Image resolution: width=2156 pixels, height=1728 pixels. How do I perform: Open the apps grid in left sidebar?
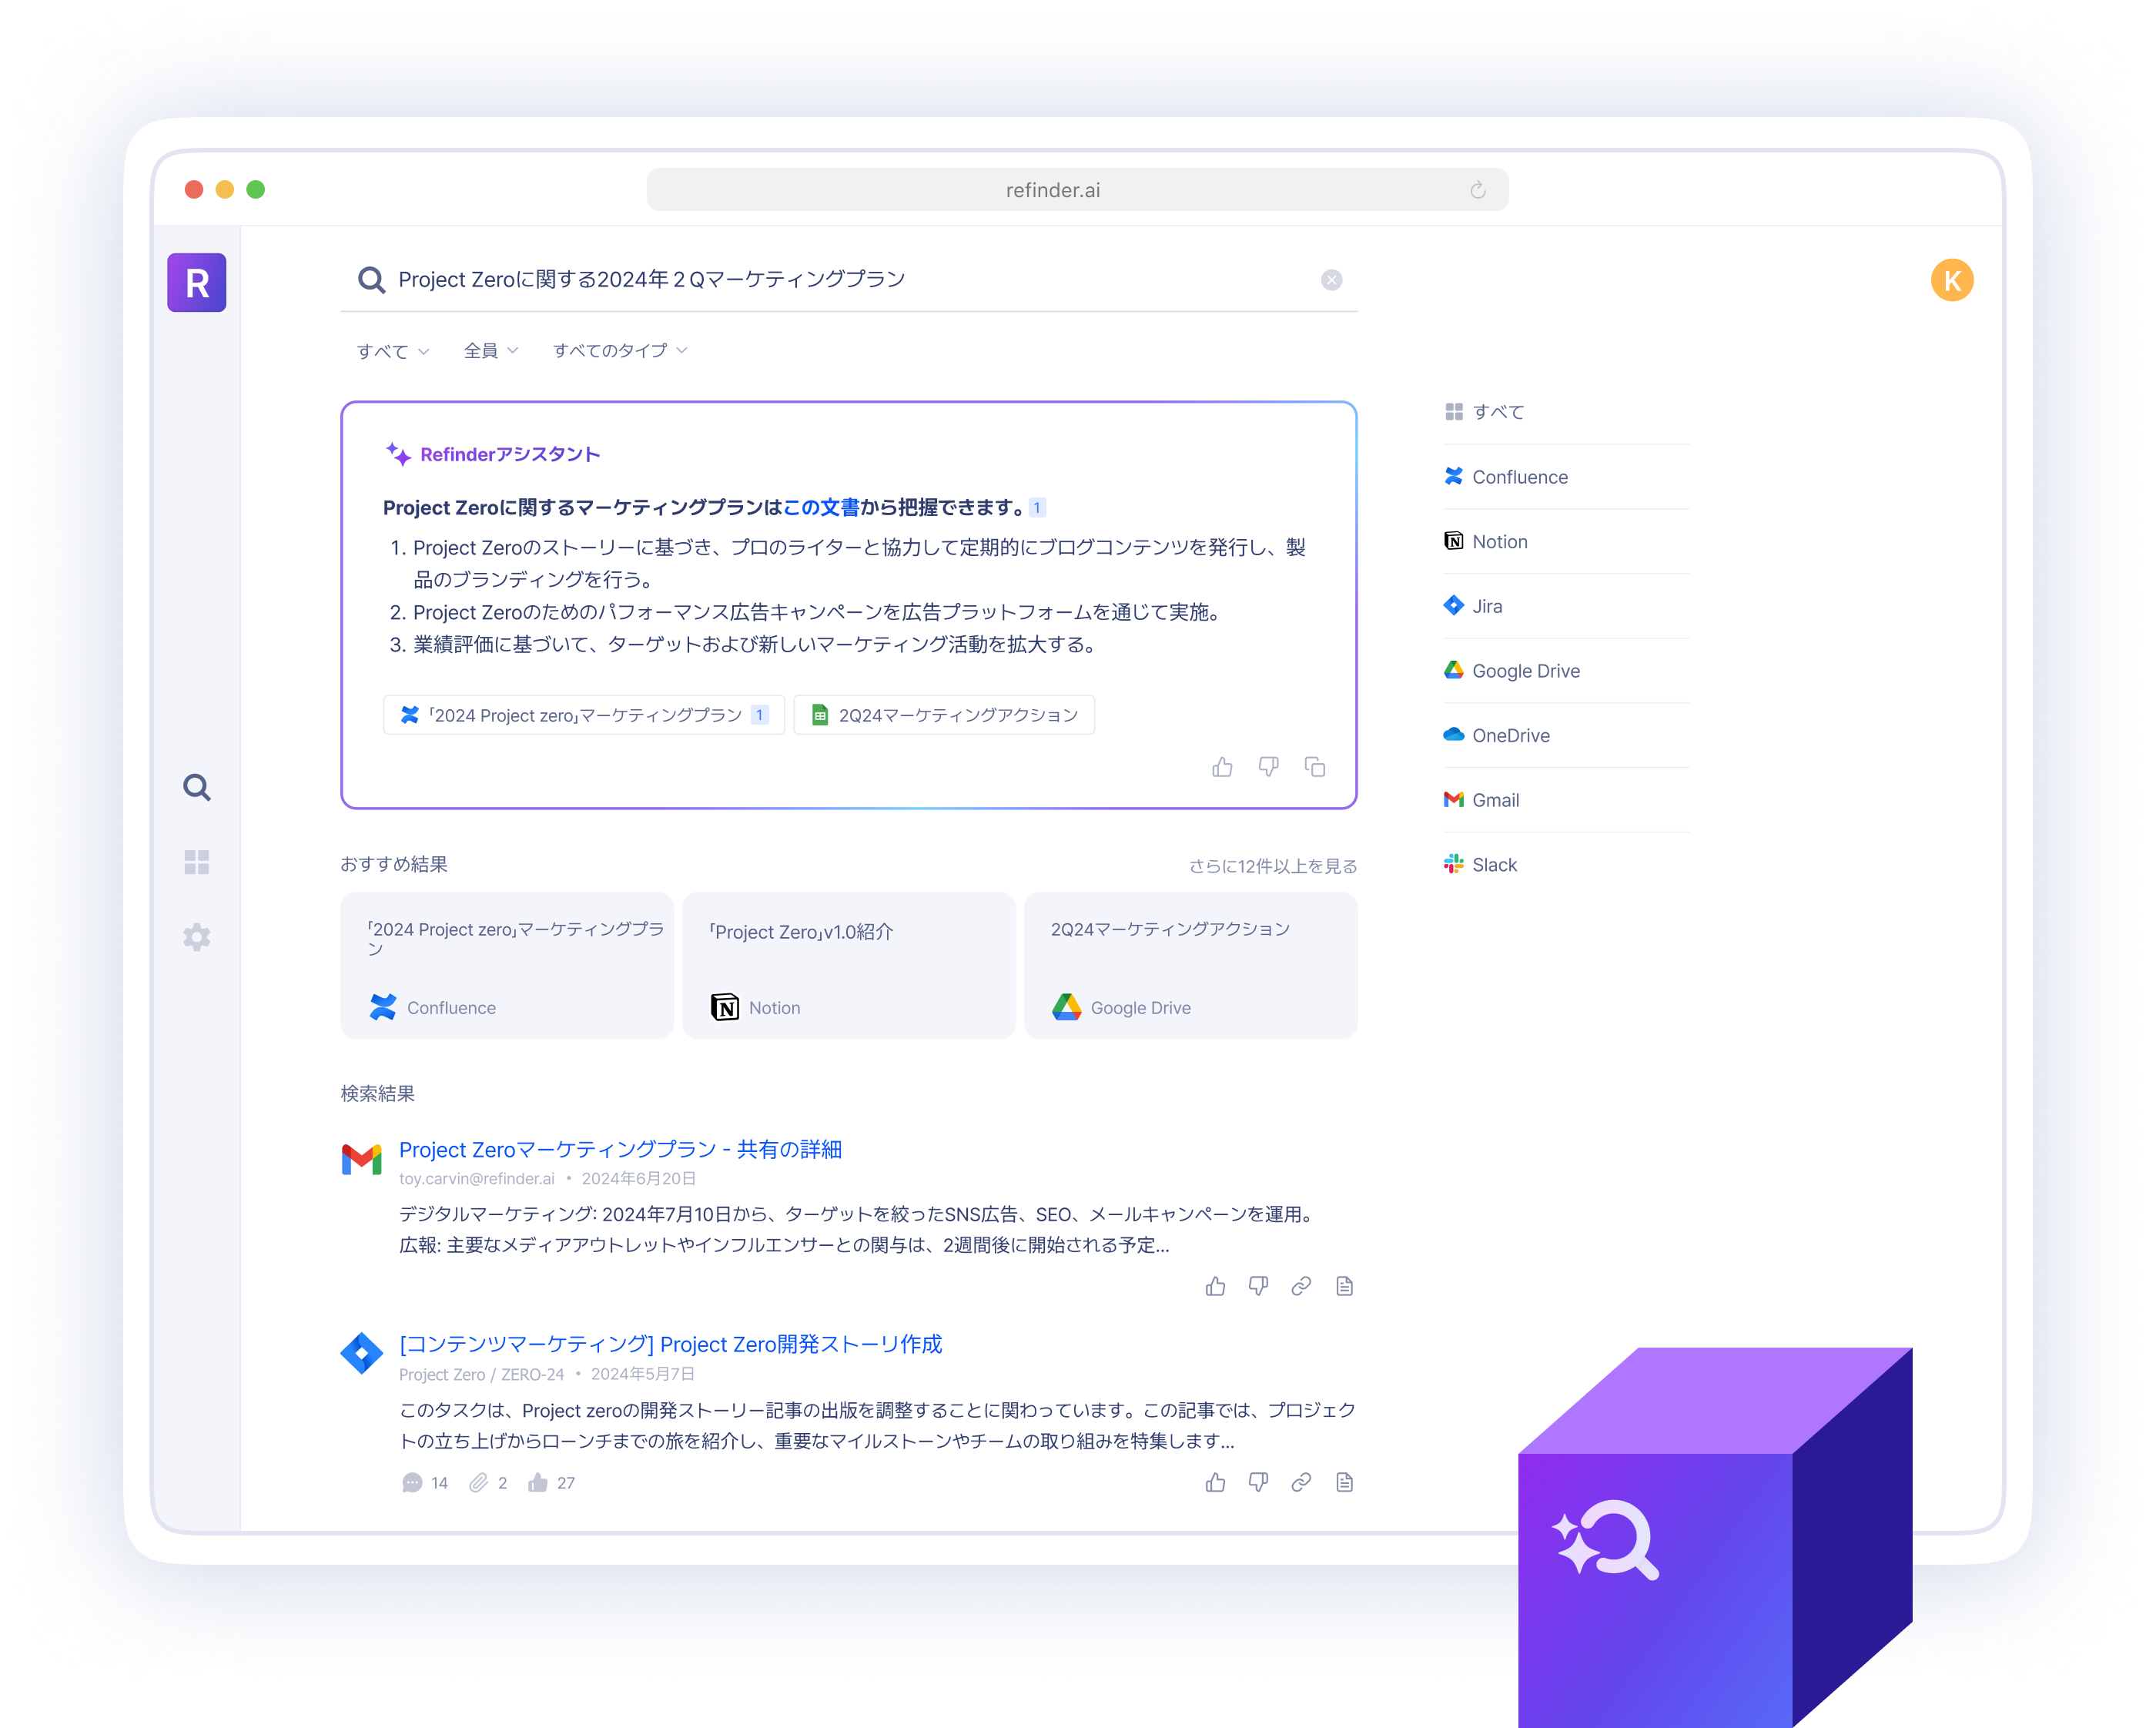[x=197, y=862]
